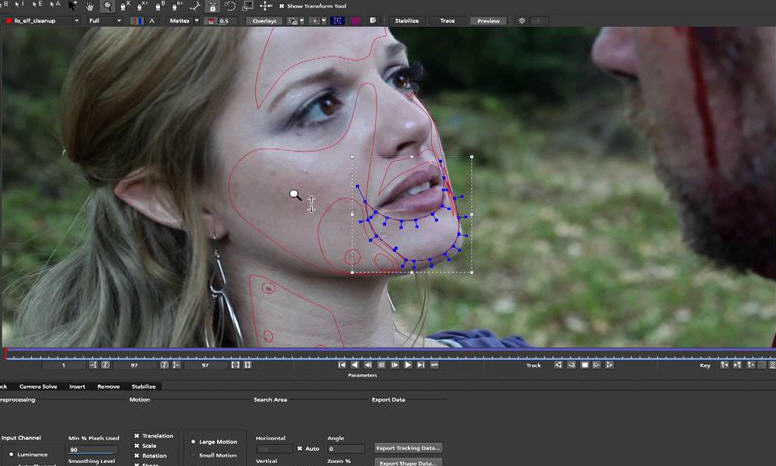Image resolution: width=776 pixels, height=466 pixels.
Task: Click the Stabilize view button
Action: tap(407, 21)
